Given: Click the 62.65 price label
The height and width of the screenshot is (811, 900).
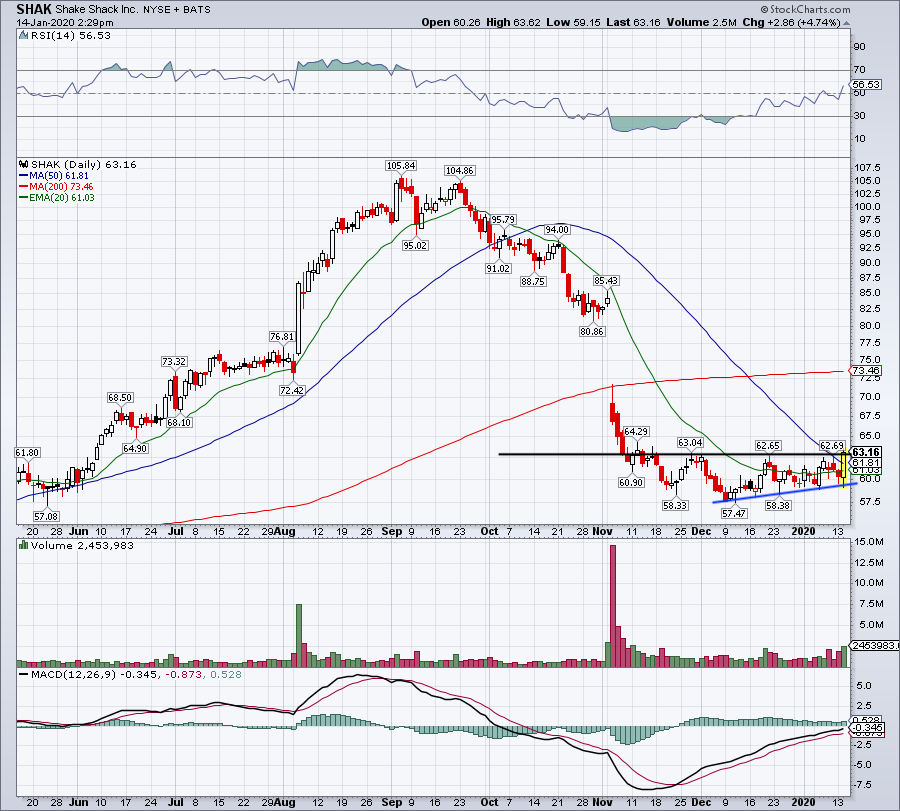Looking at the screenshot, I should tap(768, 445).
